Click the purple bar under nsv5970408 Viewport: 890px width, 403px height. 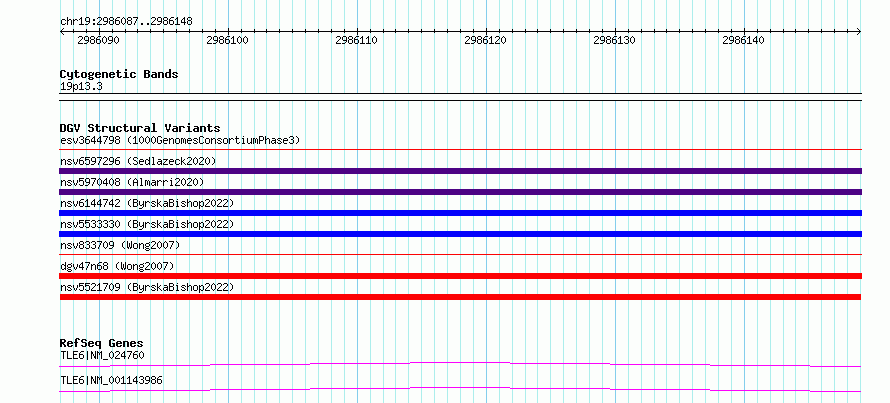tap(460, 192)
